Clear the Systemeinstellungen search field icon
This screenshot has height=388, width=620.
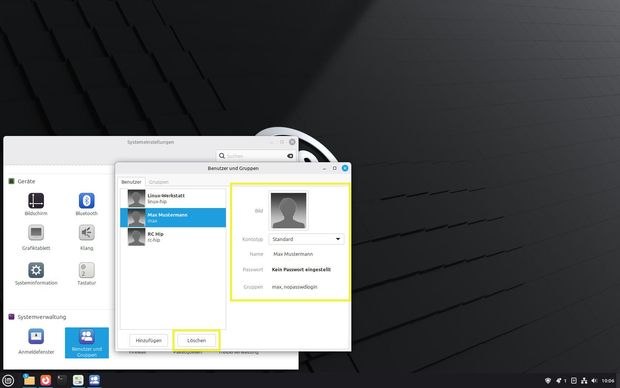290,156
